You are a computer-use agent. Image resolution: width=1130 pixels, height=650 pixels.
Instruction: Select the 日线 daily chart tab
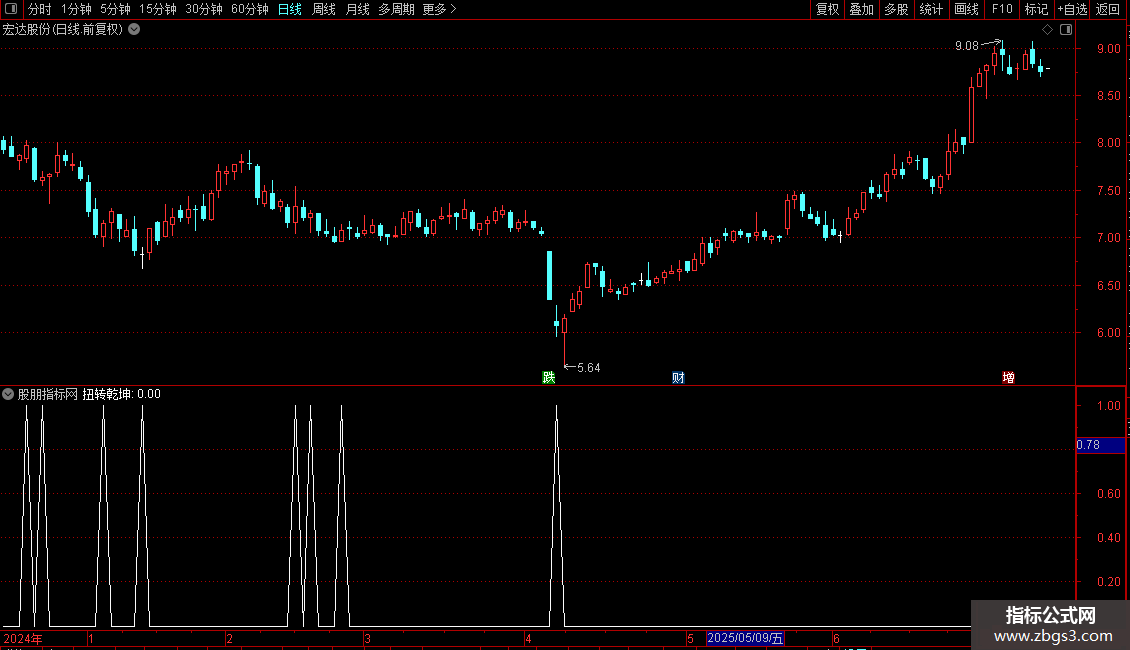[290, 9]
